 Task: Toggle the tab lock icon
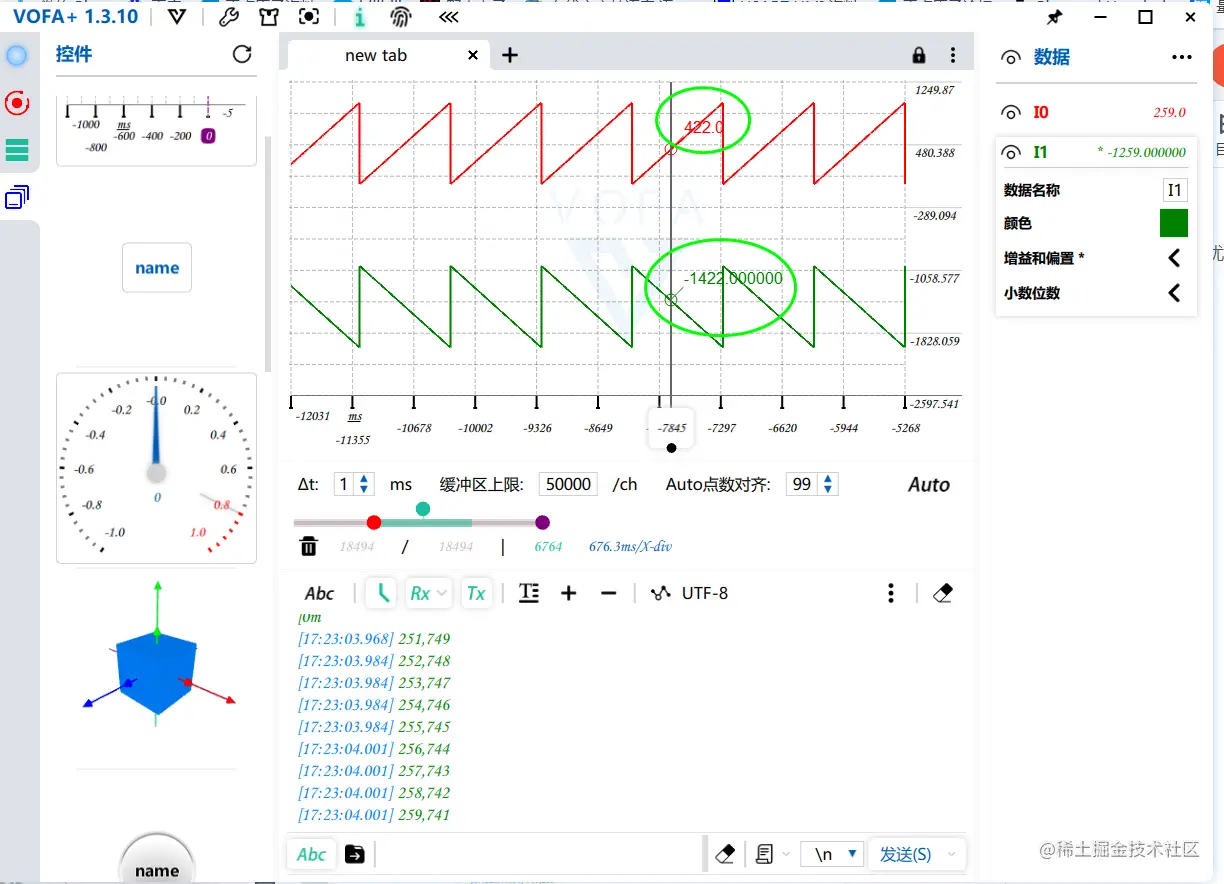click(x=918, y=55)
